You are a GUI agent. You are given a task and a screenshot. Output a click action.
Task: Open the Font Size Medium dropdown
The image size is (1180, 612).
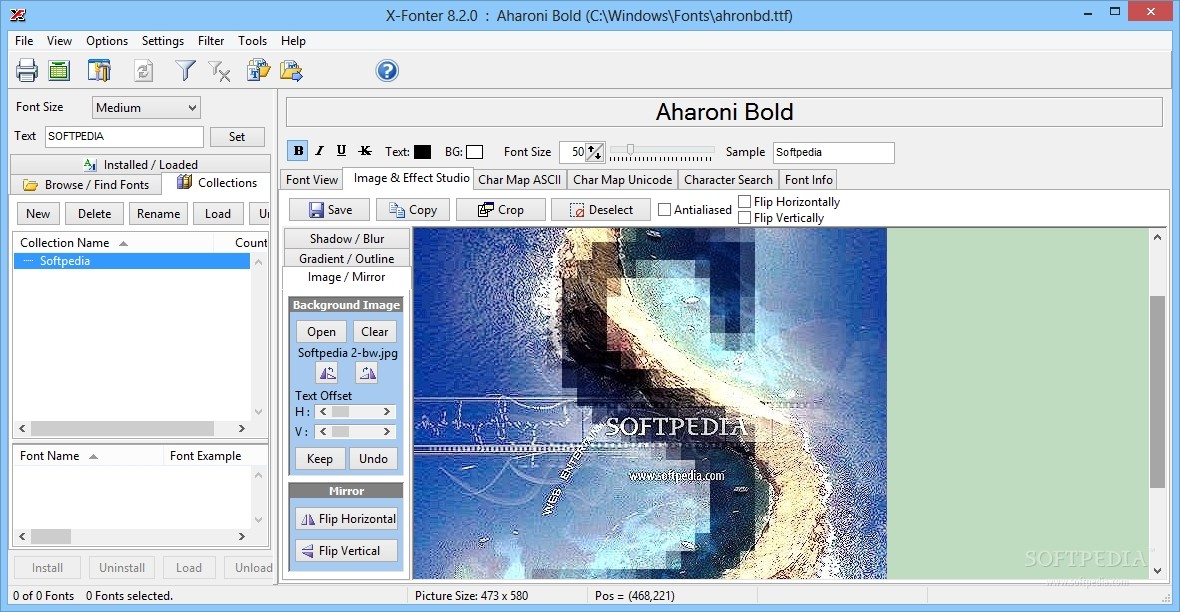click(x=146, y=108)
